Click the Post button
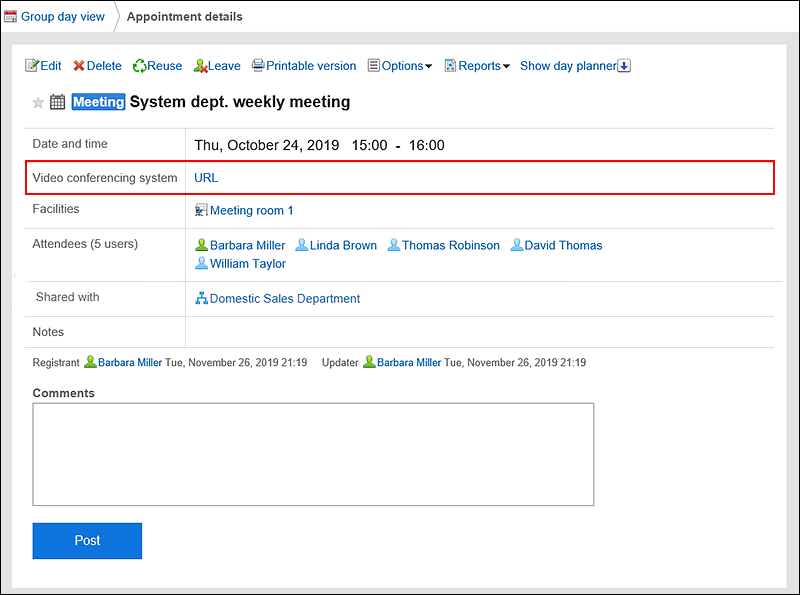Screen dimensions: 800x595 [x=87, y=540]
